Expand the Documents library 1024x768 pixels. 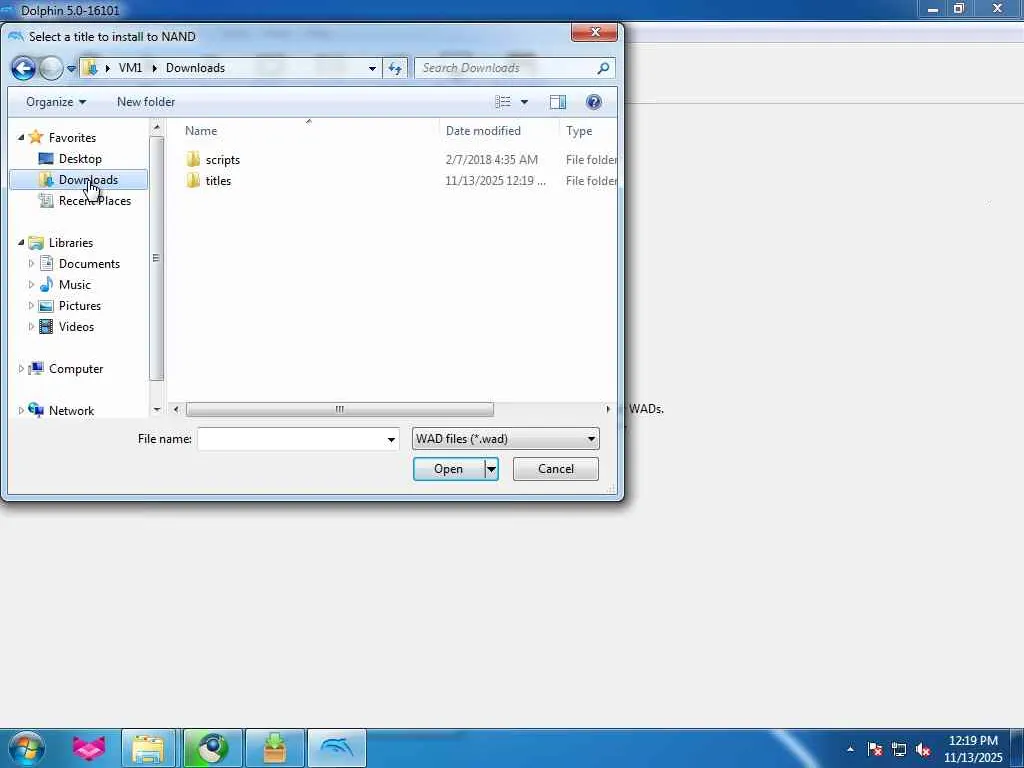click(x=31, y=264)
